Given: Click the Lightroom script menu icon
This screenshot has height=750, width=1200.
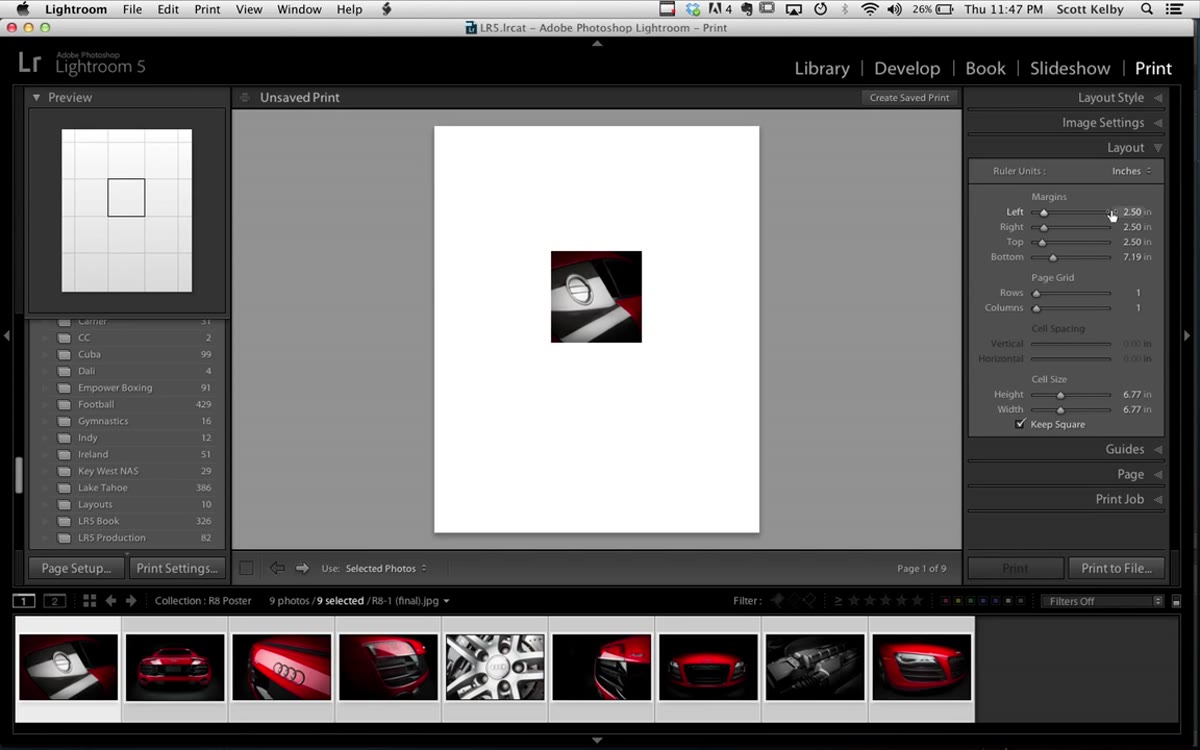Looking at the screenshot, I should coord(387,9).
